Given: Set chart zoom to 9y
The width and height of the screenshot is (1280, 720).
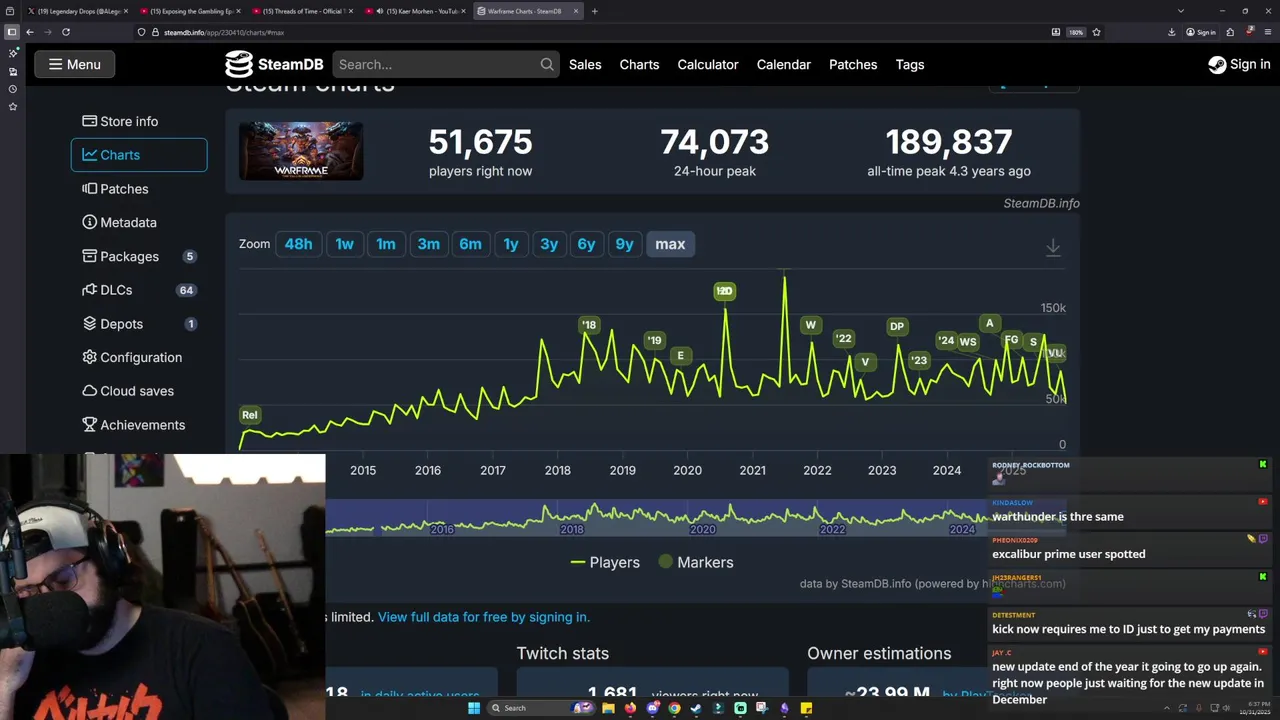Looking at the screenshot, I should [624, 244].
